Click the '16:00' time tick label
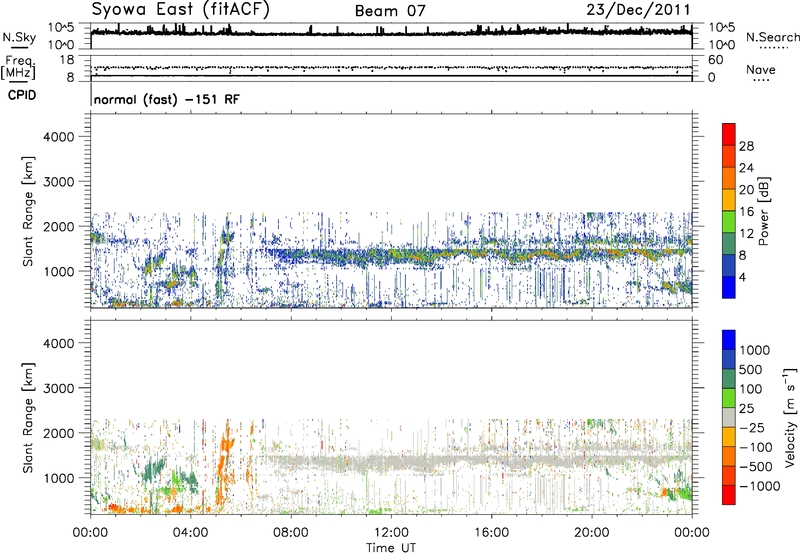This screenshot has width=800, height=554. click(491, 533)
